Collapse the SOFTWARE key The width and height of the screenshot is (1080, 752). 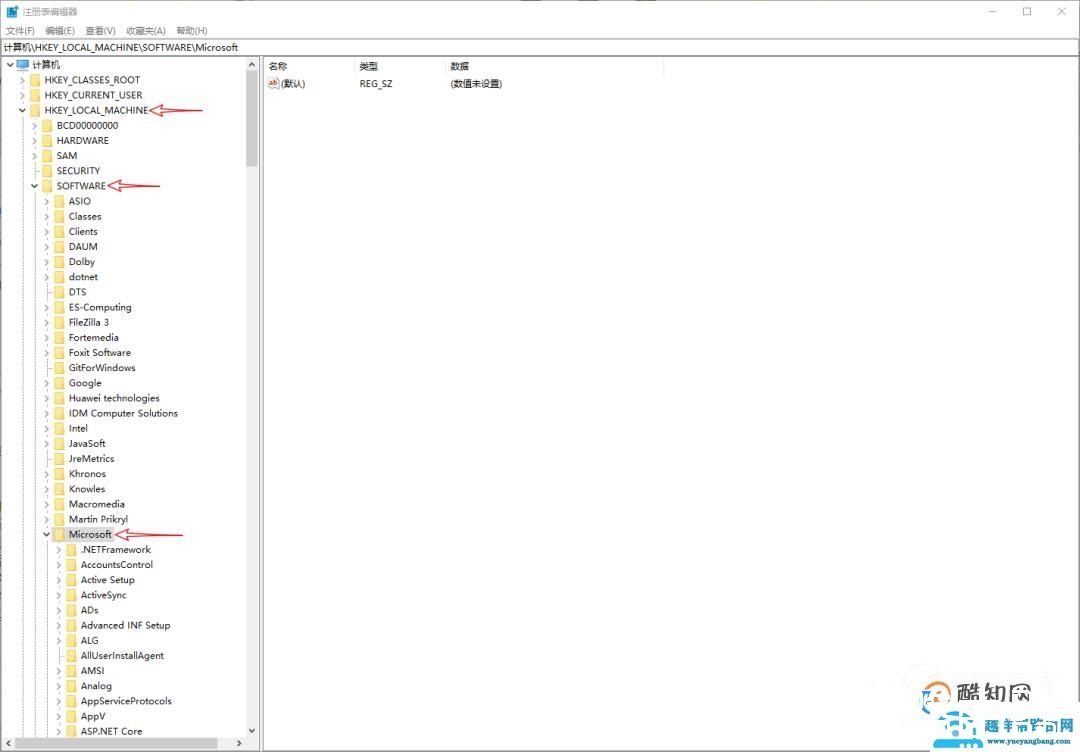pos(34,185)
